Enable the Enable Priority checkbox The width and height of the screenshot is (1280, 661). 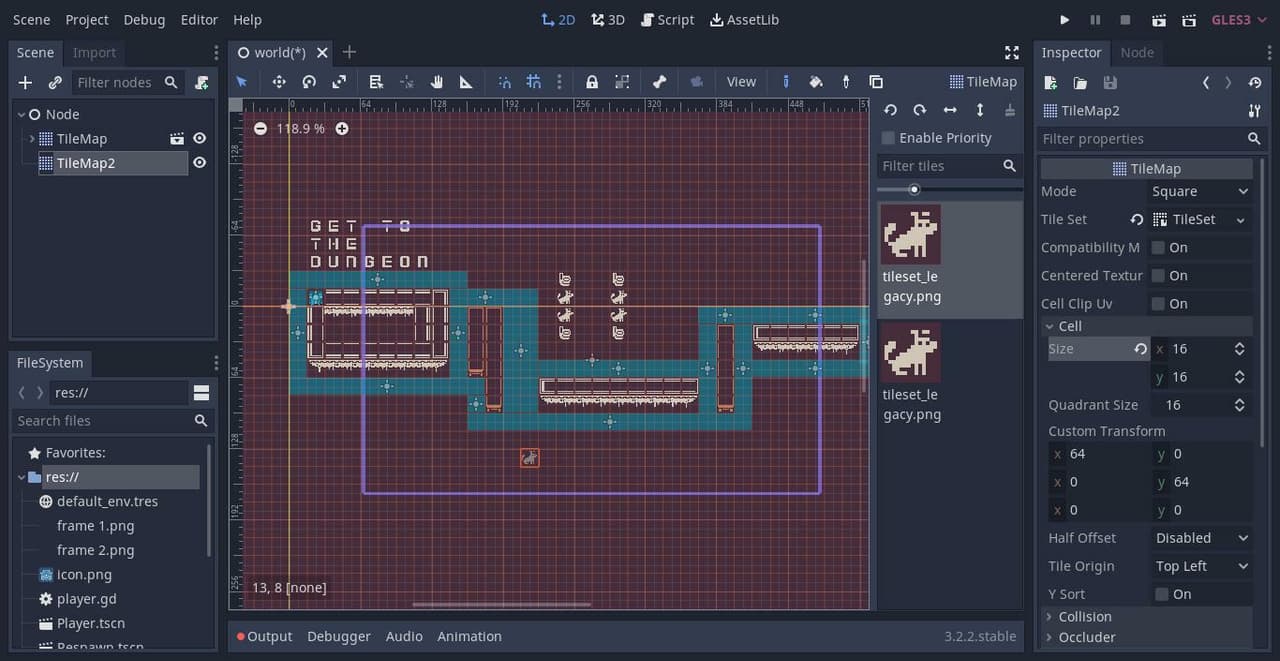(888, 138)
